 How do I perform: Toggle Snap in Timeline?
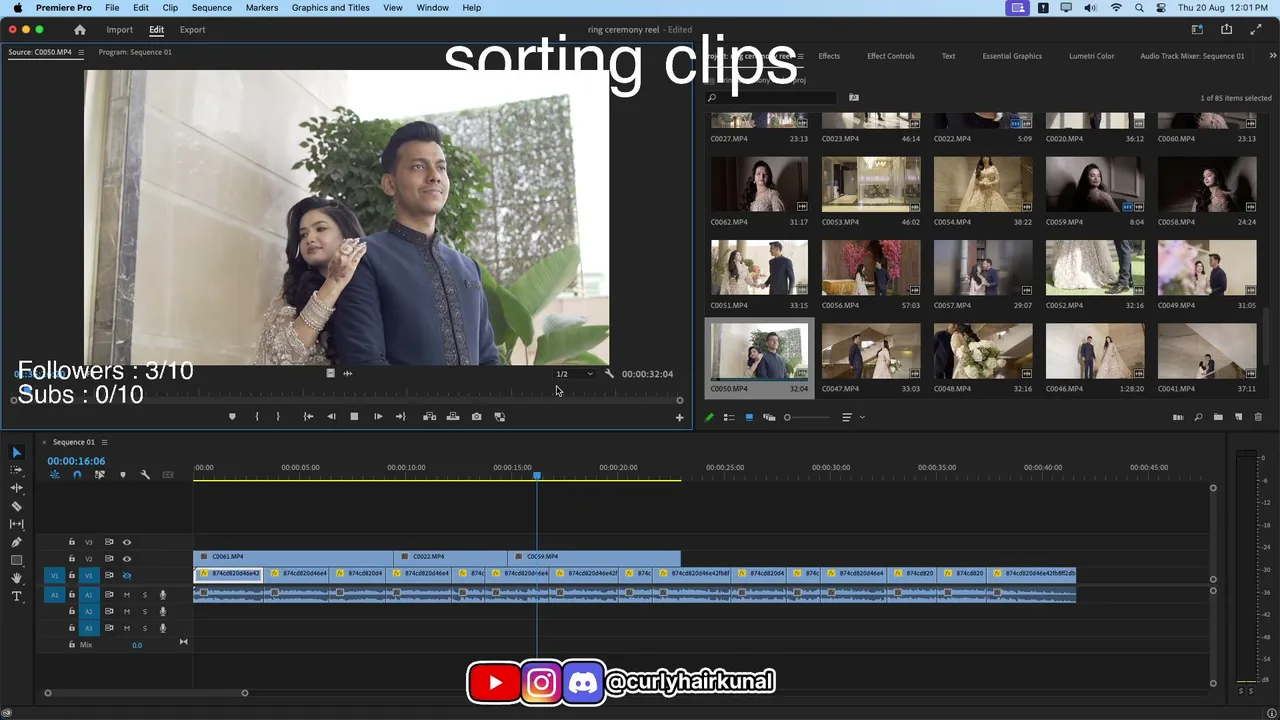coord(77,475)
